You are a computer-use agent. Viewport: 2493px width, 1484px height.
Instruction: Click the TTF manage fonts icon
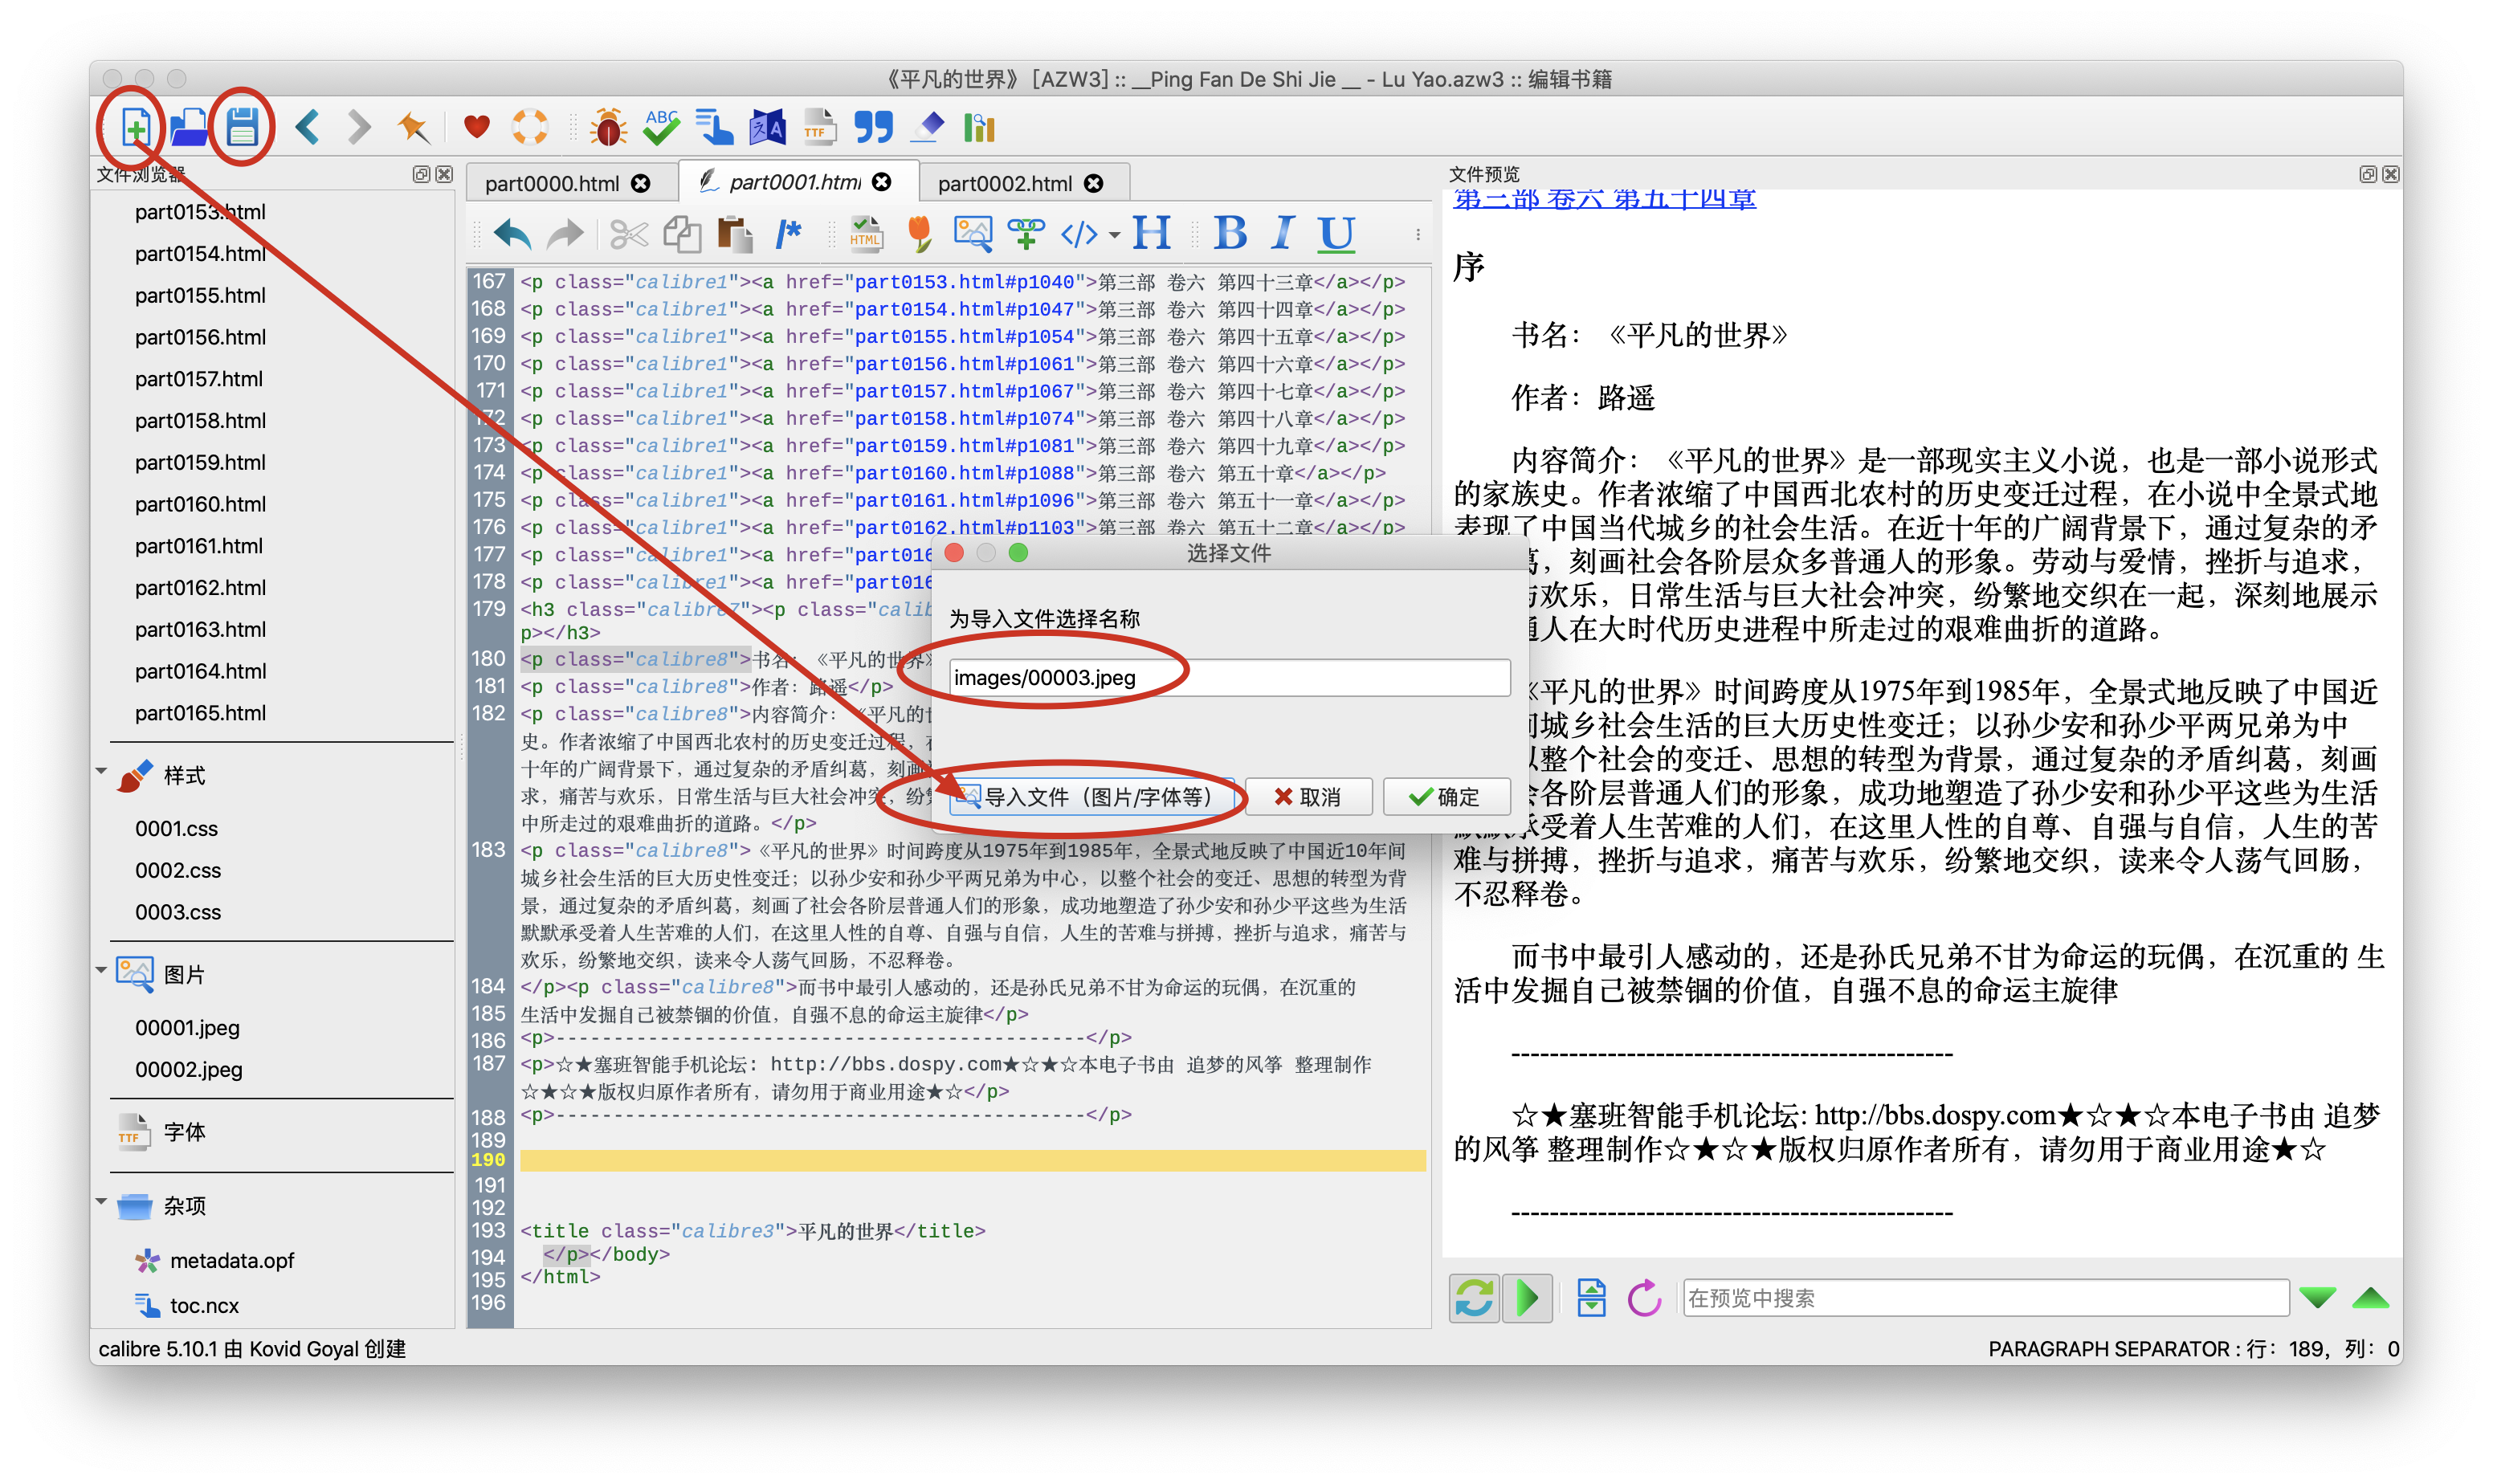pos(820,127)
